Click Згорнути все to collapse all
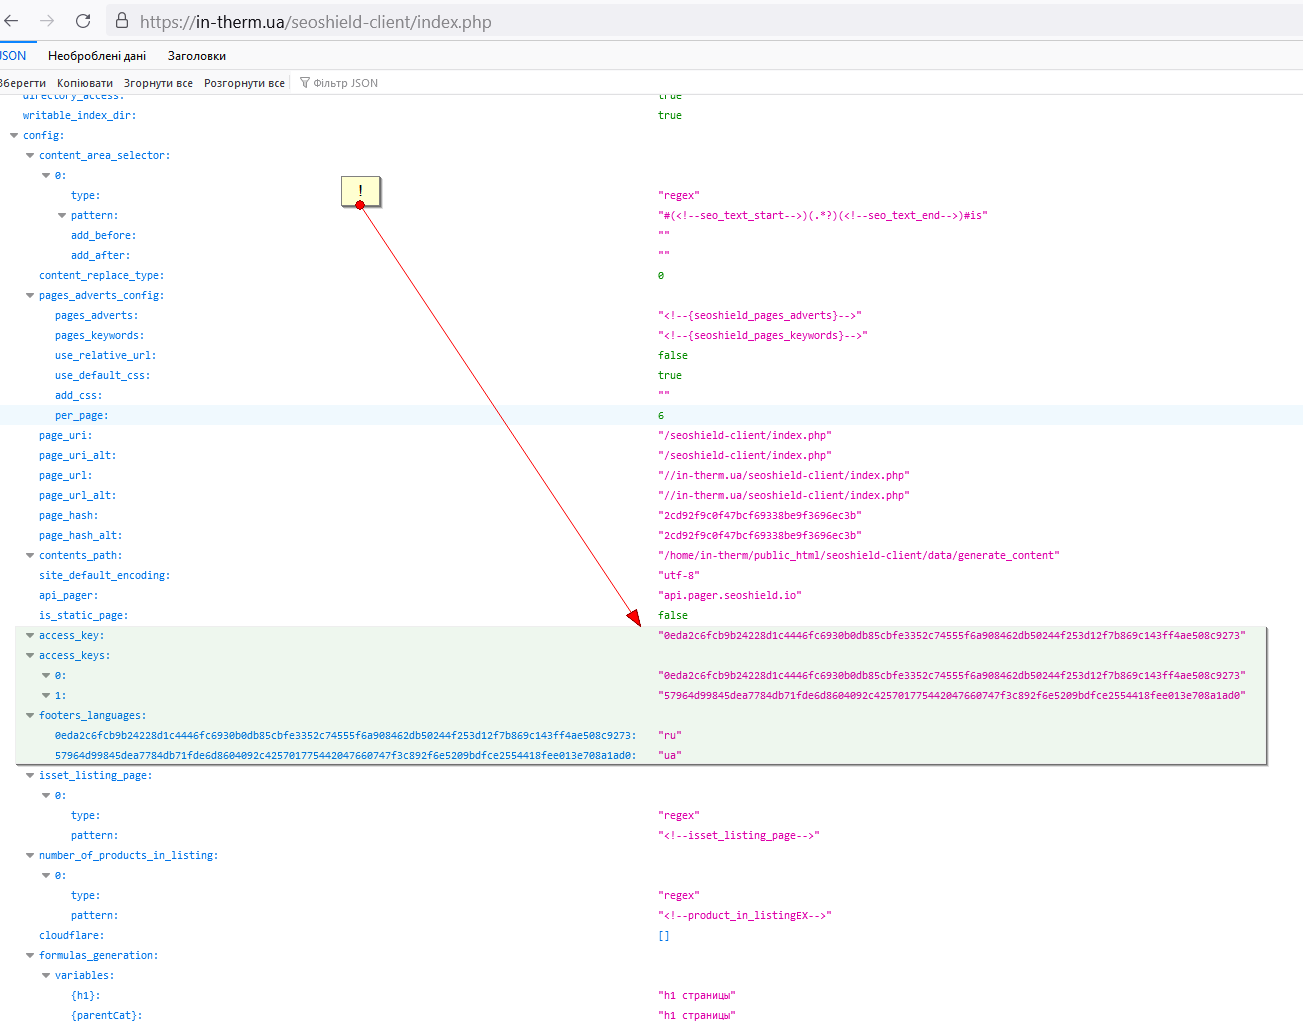The width and height of the screenshot is (1303, 1031). (x=158, y=83)
